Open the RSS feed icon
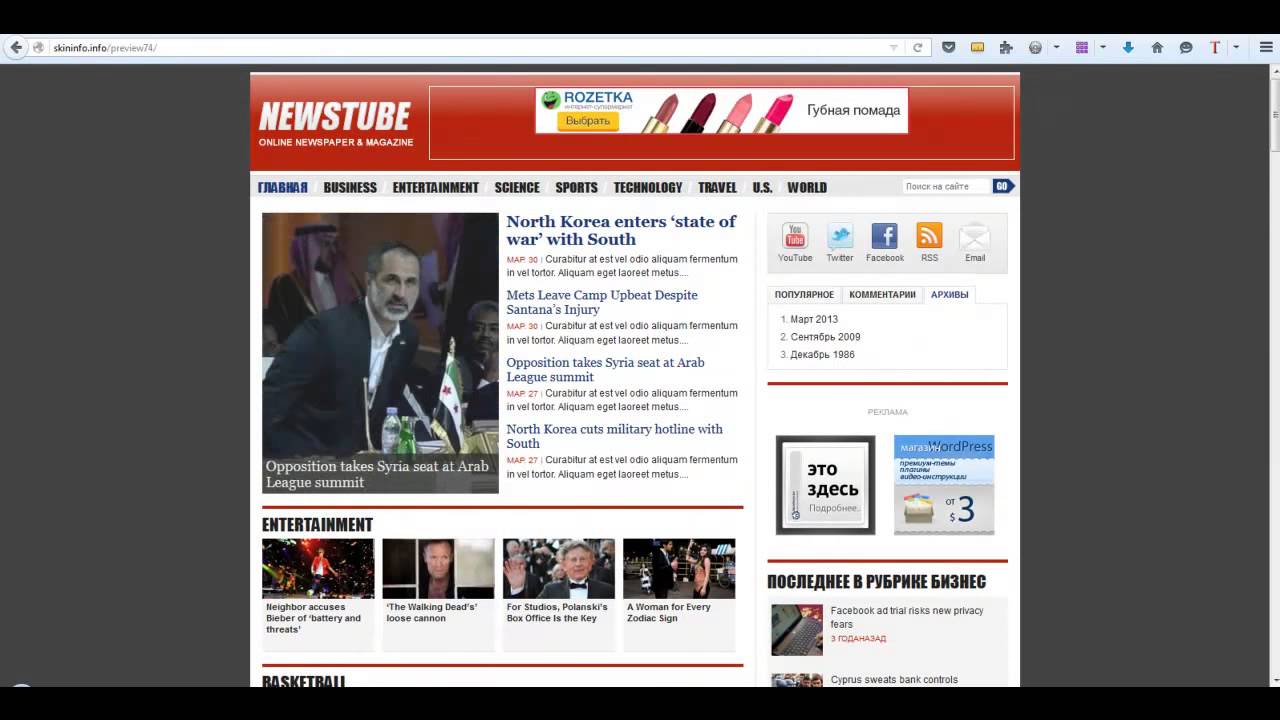The height and width of the screenshot is (720, 1280). [x=930, y=236]
